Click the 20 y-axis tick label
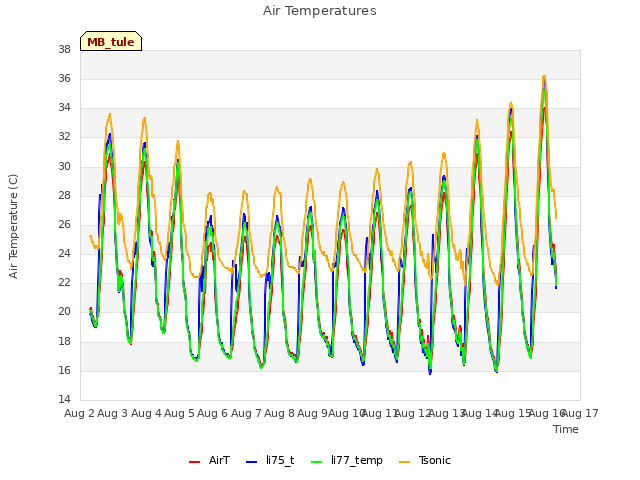Screen dimensions: 640x480 [x=64, y=312]
